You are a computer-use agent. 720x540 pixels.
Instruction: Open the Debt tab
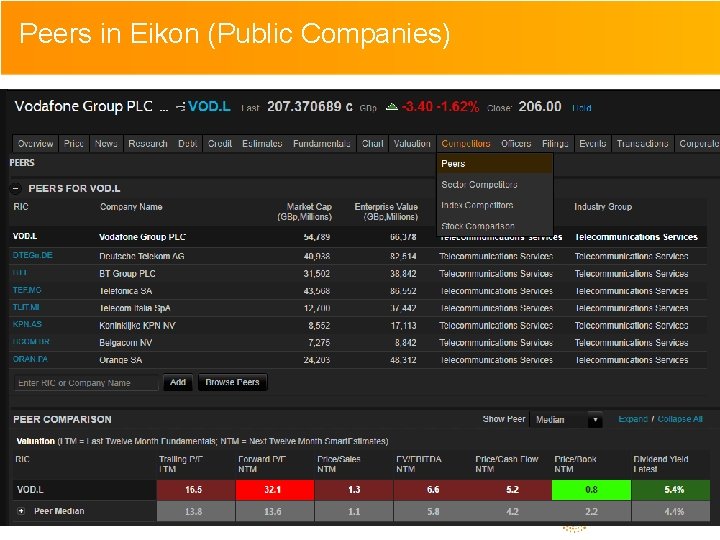pos(188,144)
